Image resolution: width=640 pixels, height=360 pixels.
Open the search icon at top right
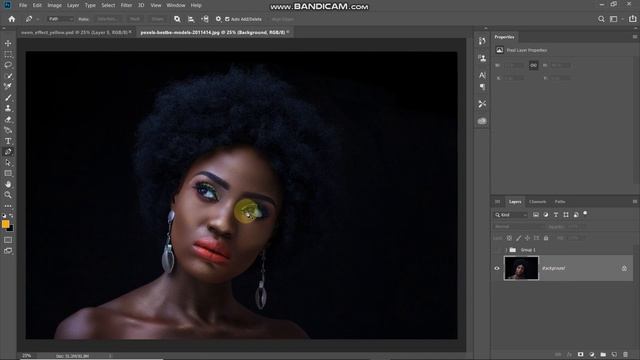[601, 19]
